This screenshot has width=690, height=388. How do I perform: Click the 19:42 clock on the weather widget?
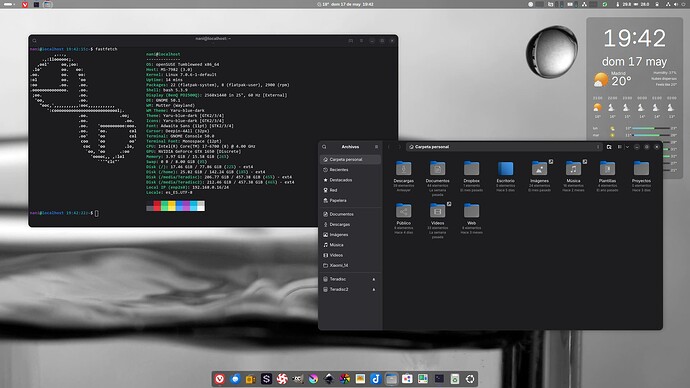pyautogui.click(x=634, y=38)
